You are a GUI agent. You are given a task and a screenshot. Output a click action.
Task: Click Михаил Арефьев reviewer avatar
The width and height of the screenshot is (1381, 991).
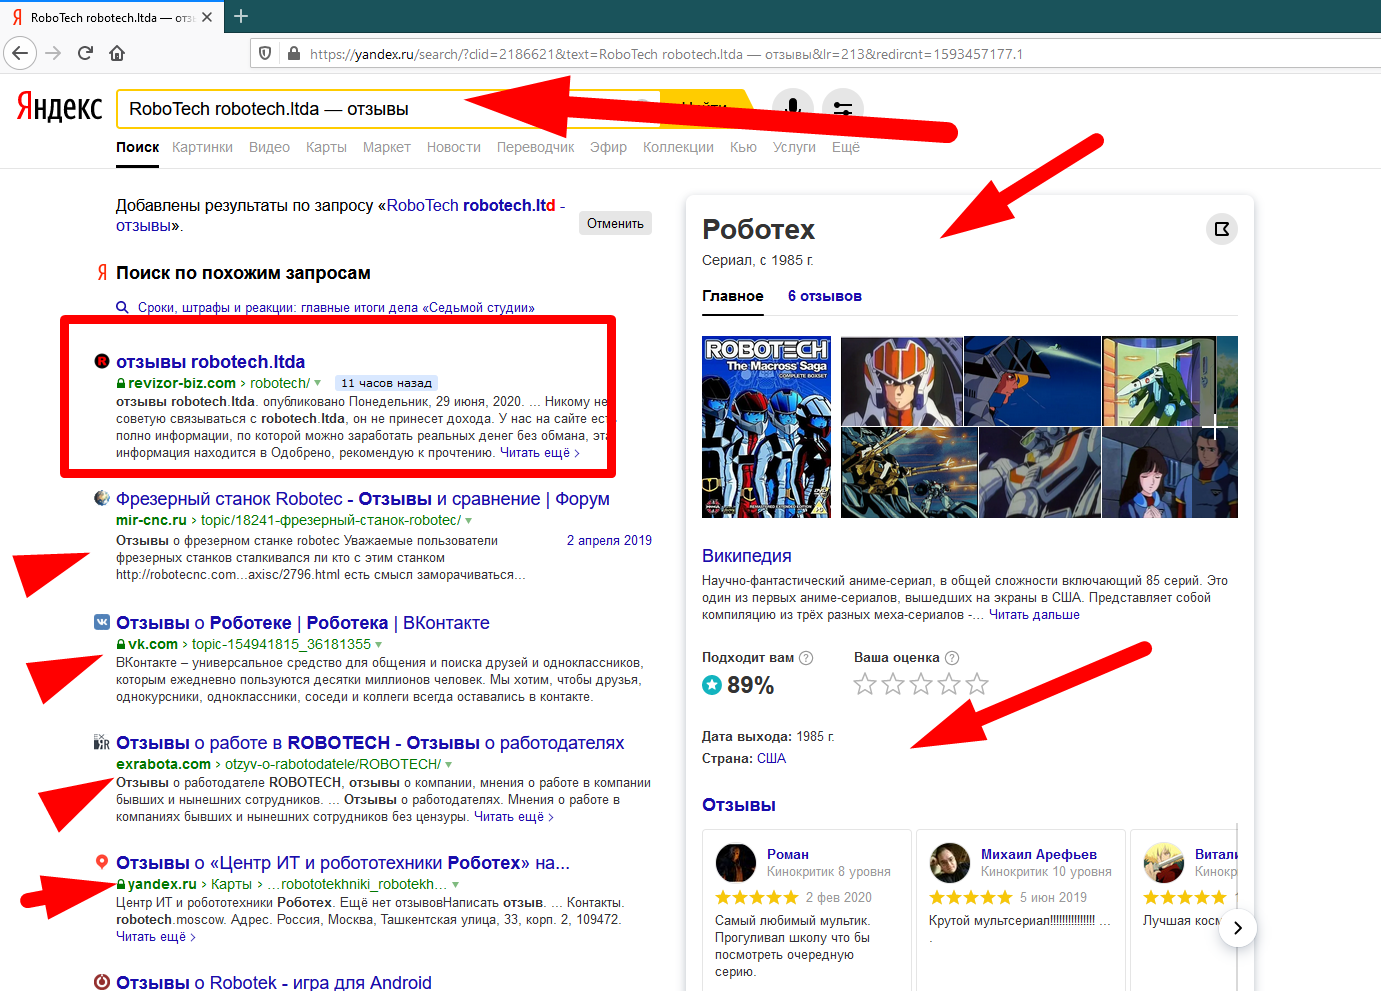click(950, 863)
